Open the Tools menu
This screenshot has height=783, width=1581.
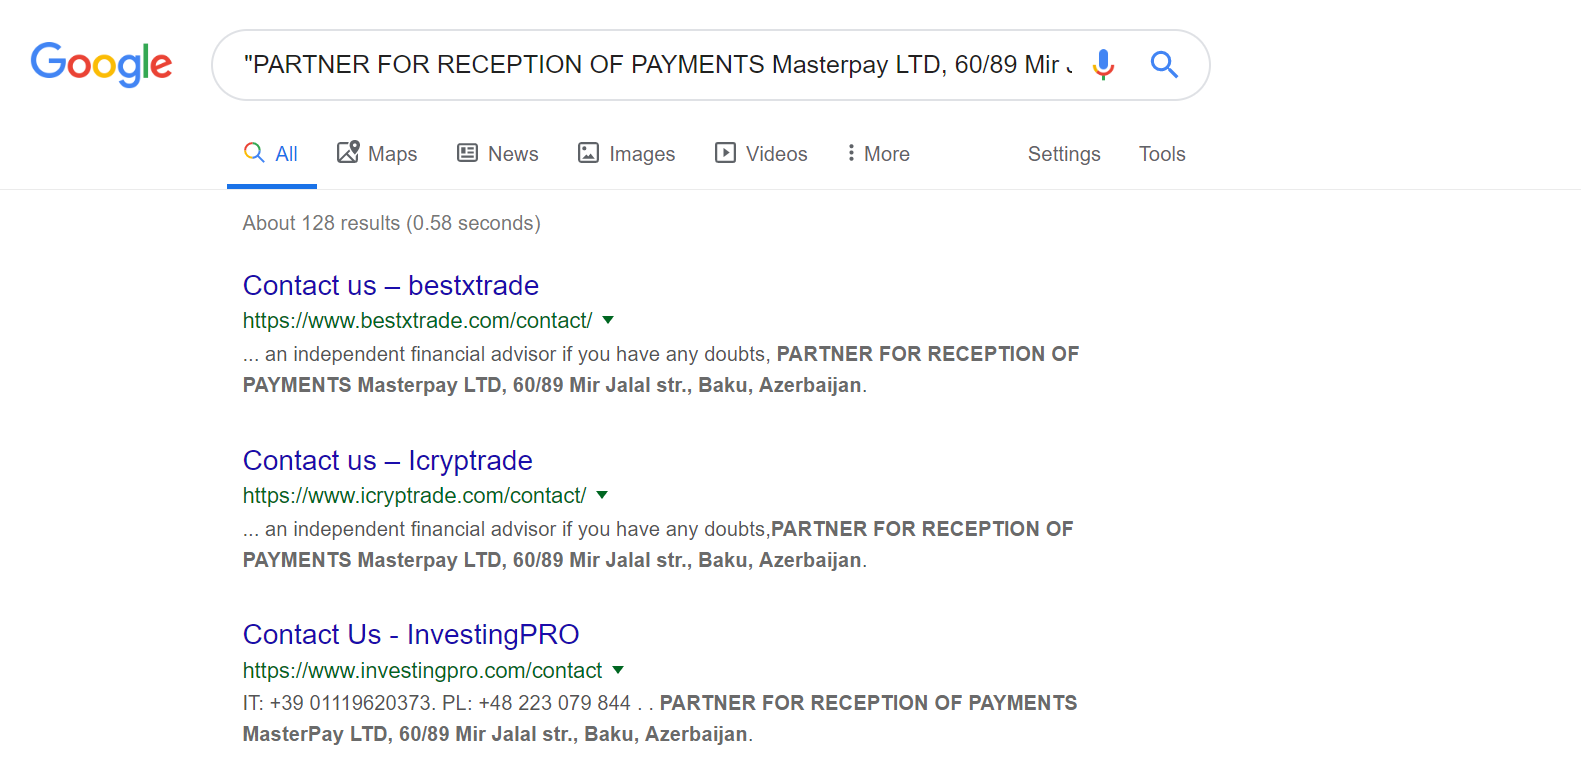coord(1162,154)
